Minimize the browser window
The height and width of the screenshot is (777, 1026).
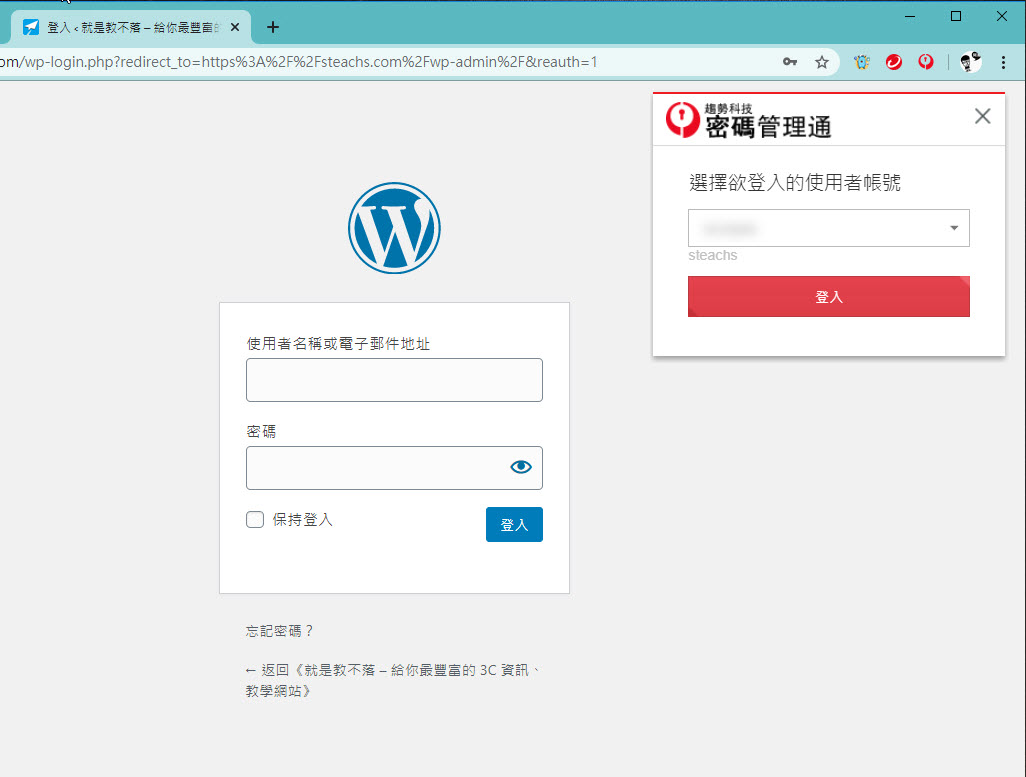click(910, 16)
